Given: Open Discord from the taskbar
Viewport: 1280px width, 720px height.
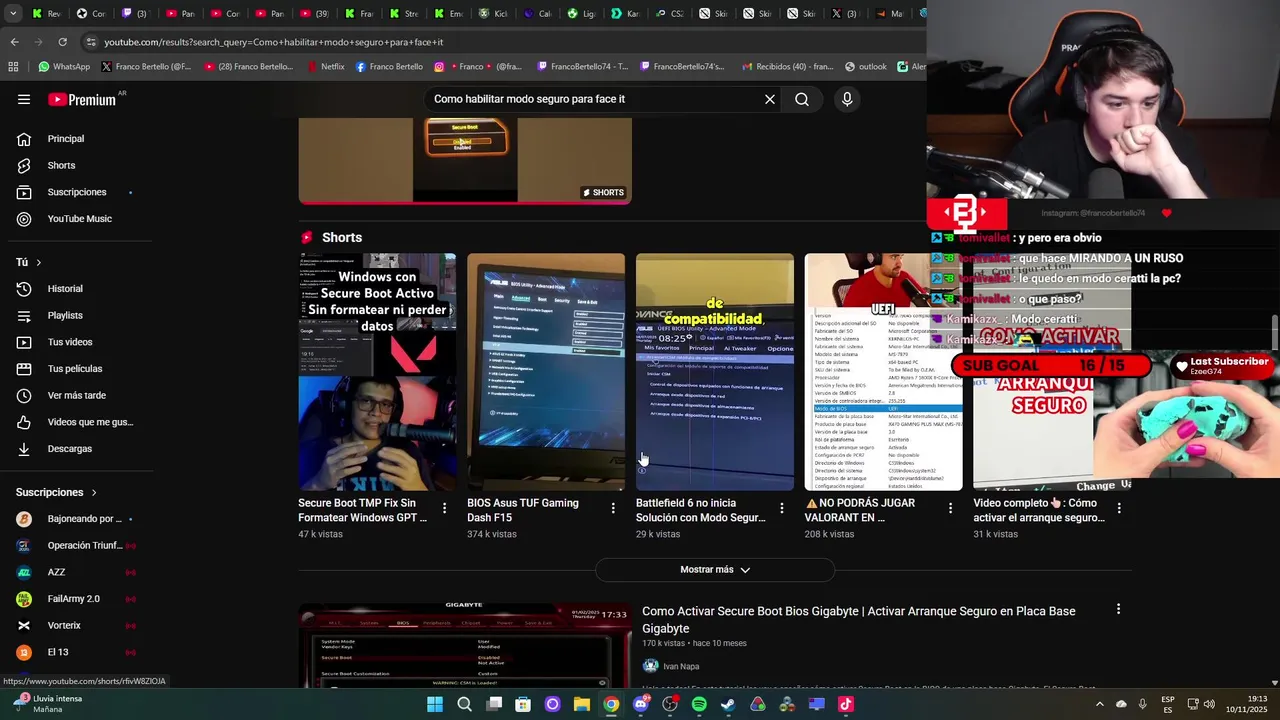Looking at the screenshot, I should (x=641, y=704).
